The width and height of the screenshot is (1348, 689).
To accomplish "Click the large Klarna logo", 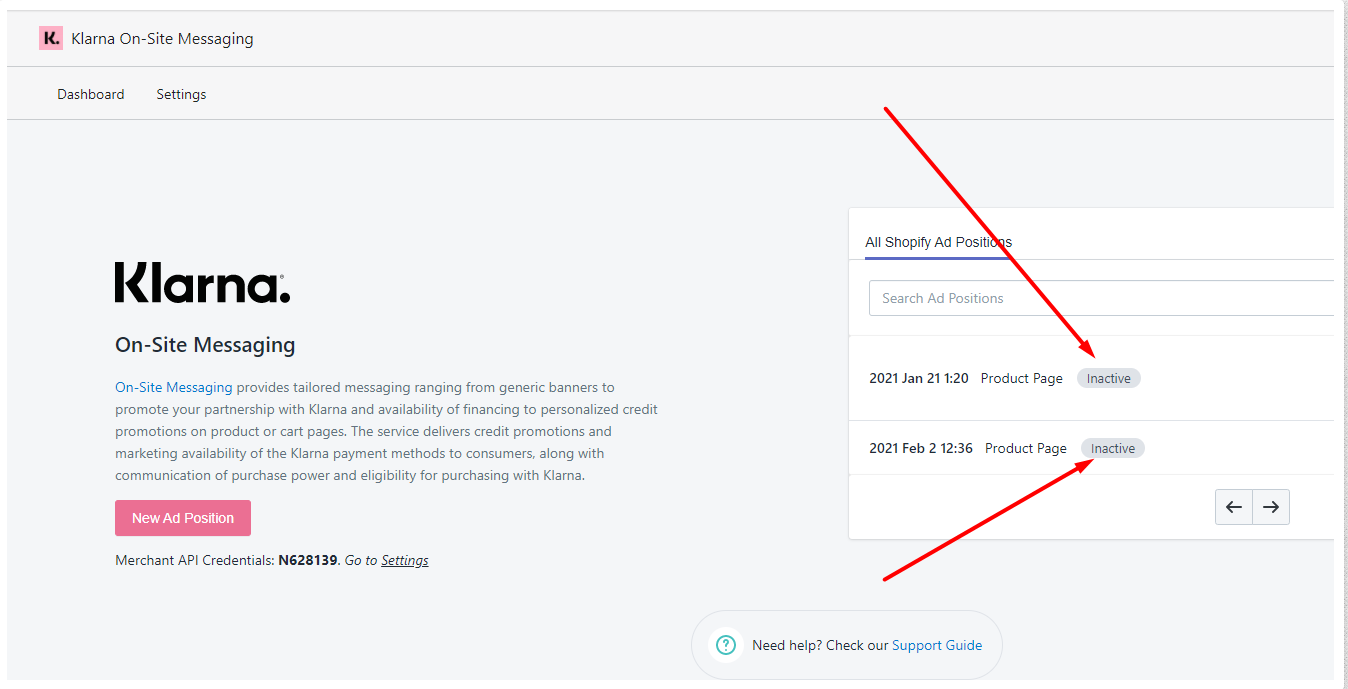I will (x=202, y=283).
